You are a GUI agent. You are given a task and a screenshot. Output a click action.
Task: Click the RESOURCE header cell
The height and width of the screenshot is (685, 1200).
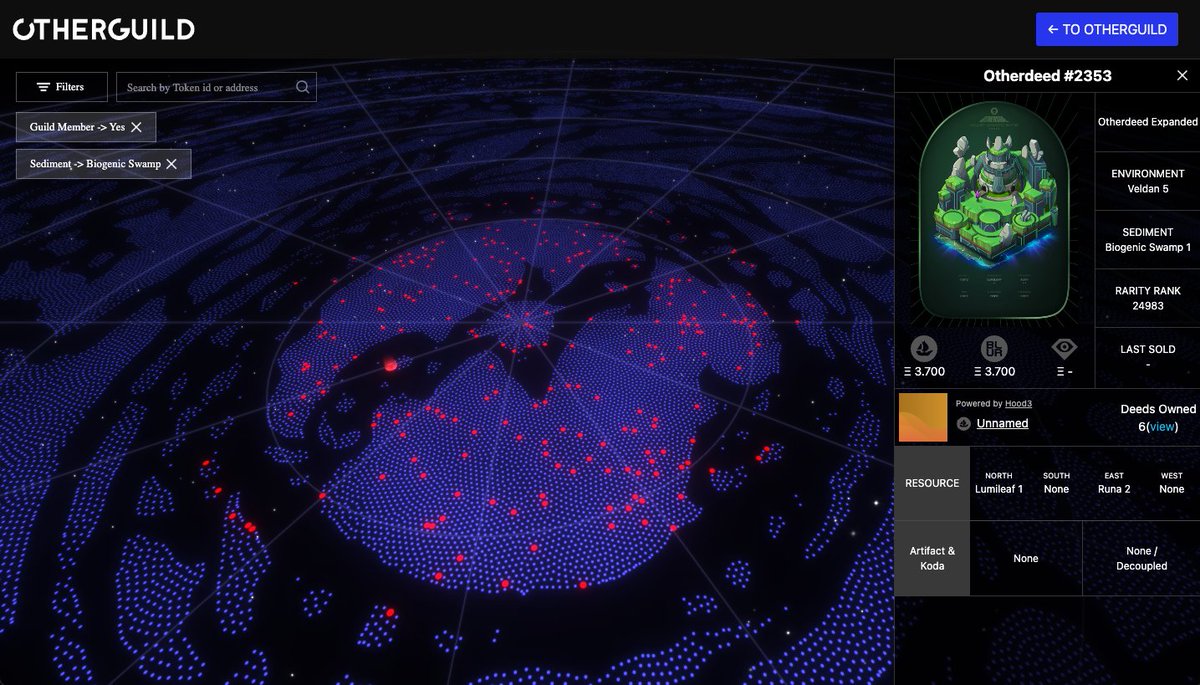tap(932, 483)
